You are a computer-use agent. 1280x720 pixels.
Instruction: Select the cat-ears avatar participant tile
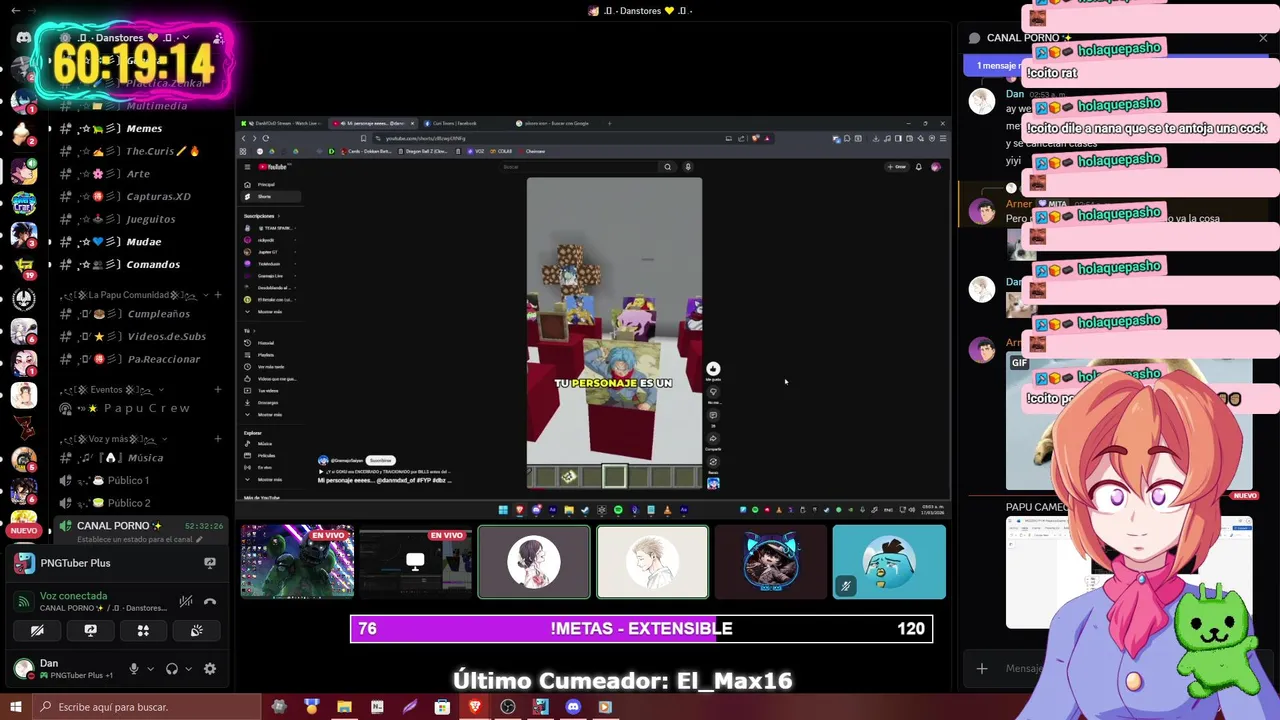click(771, 562)
